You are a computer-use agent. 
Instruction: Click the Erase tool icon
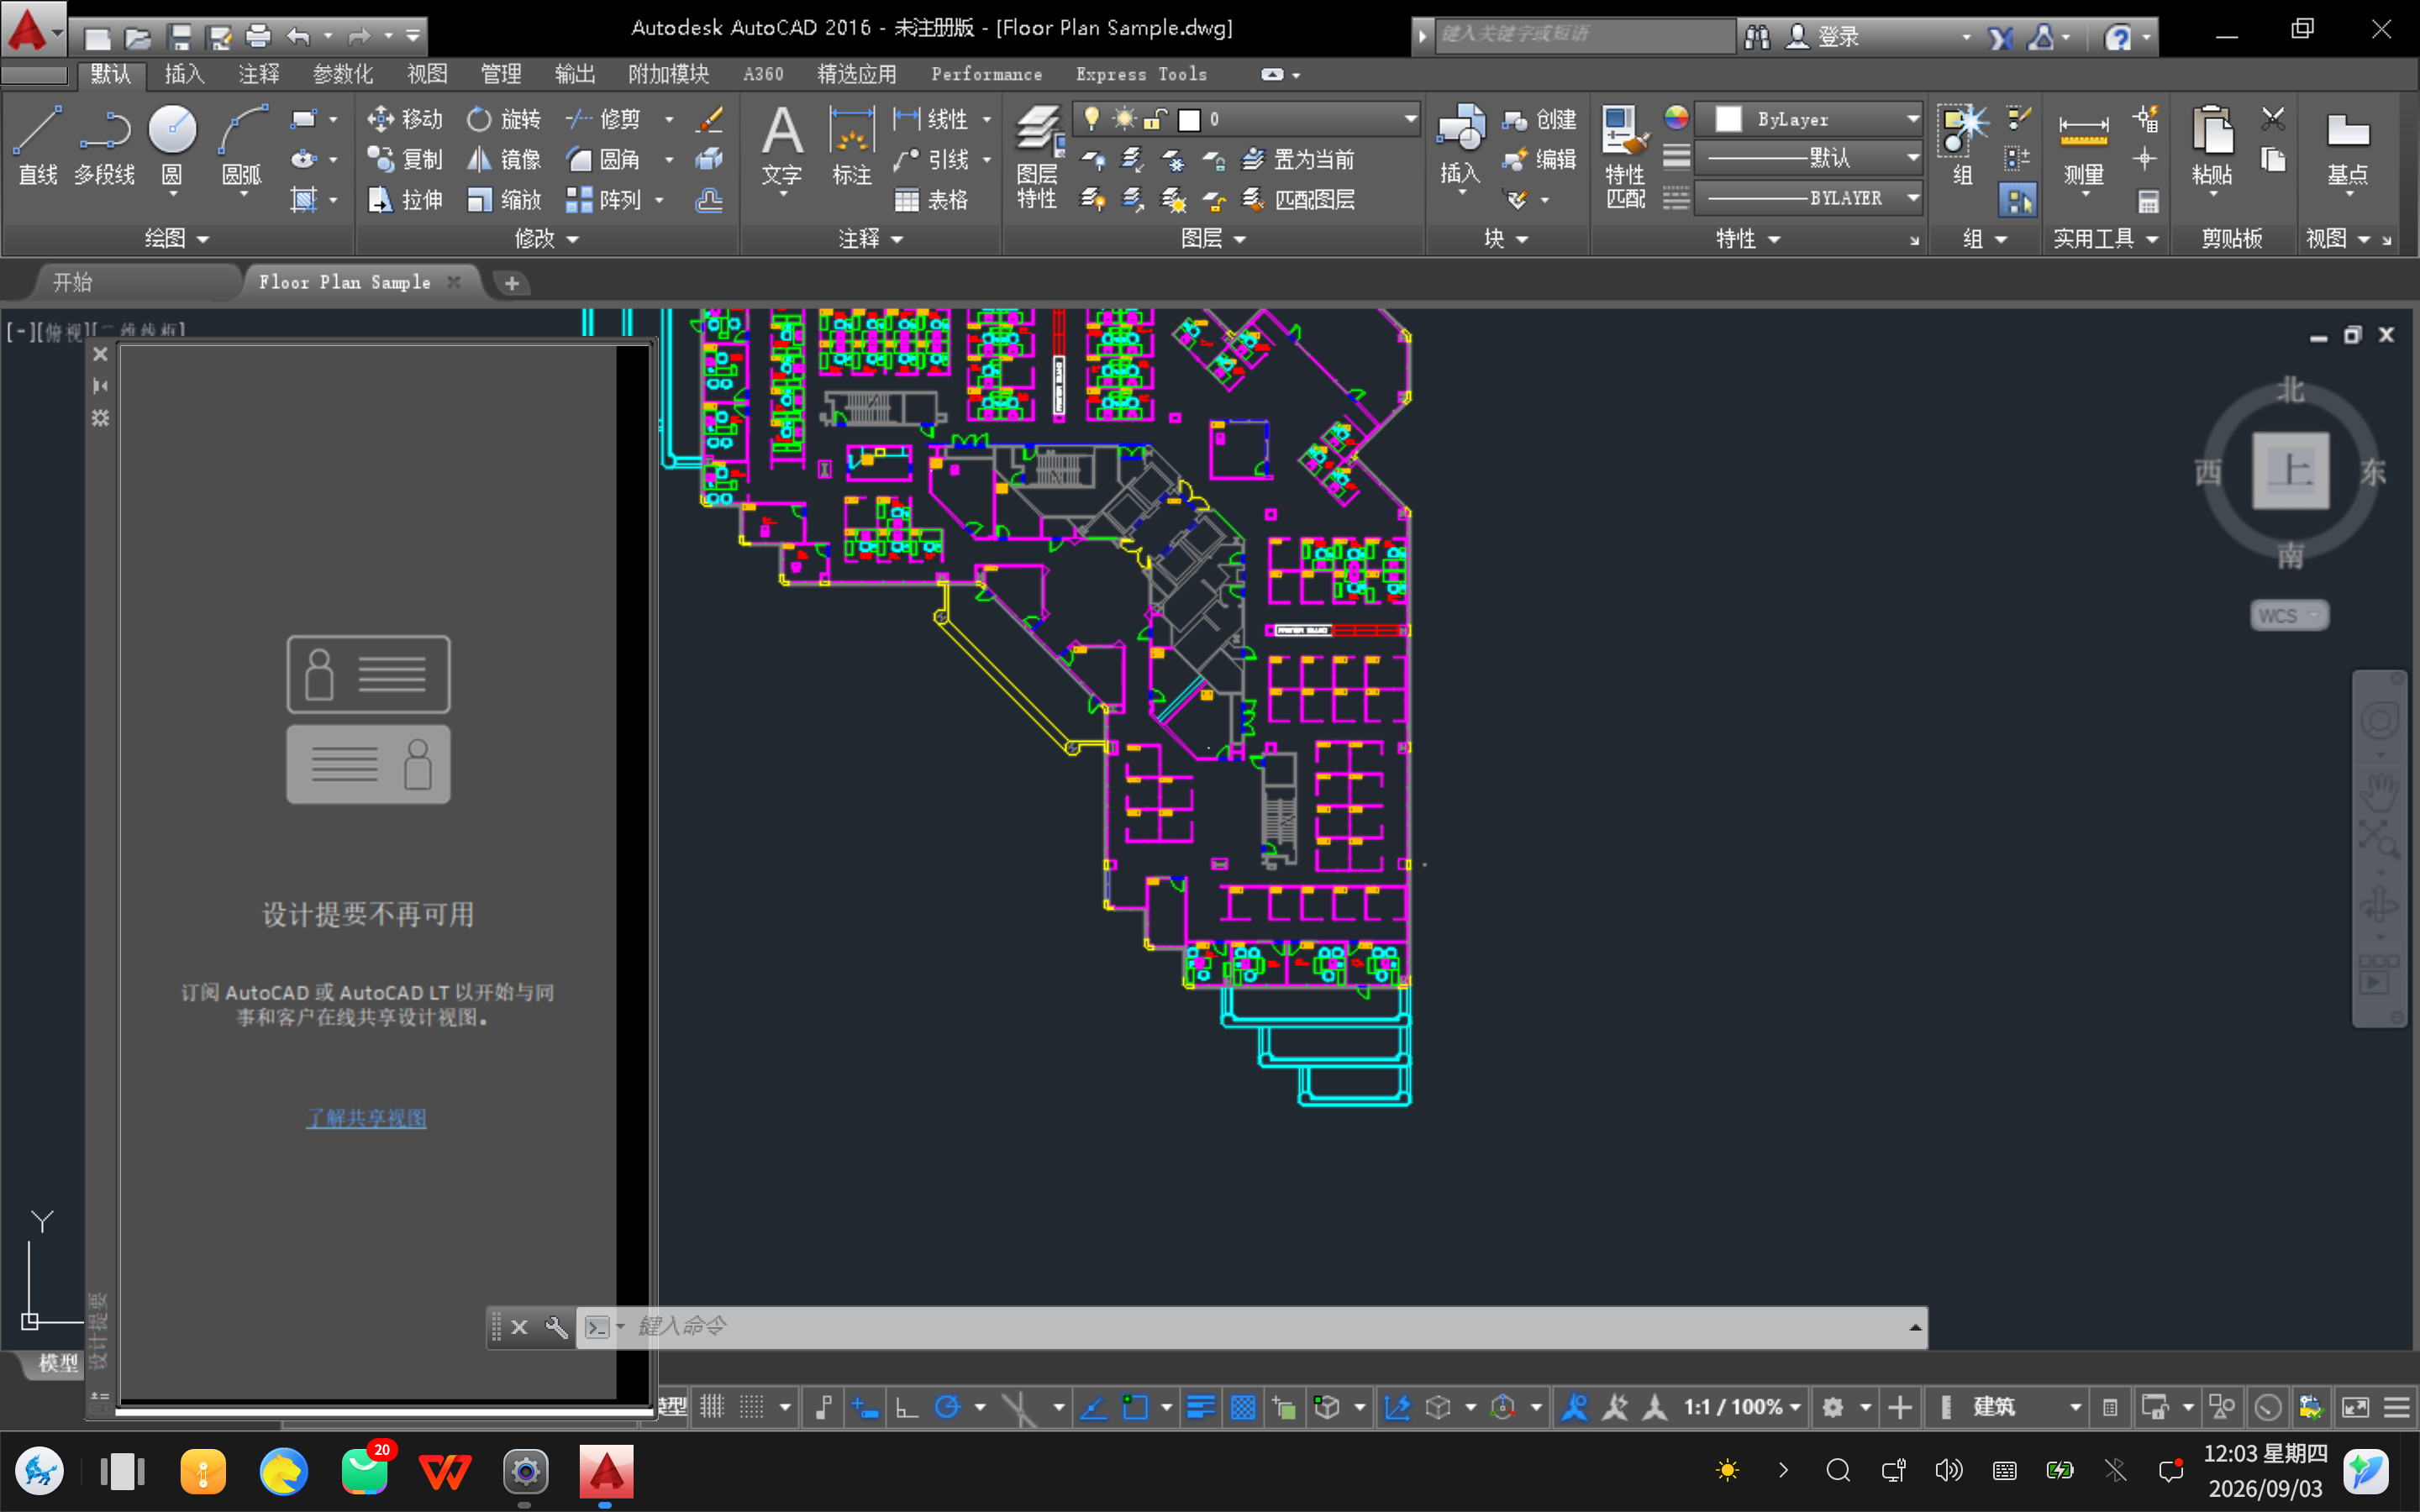pos(710,119)
